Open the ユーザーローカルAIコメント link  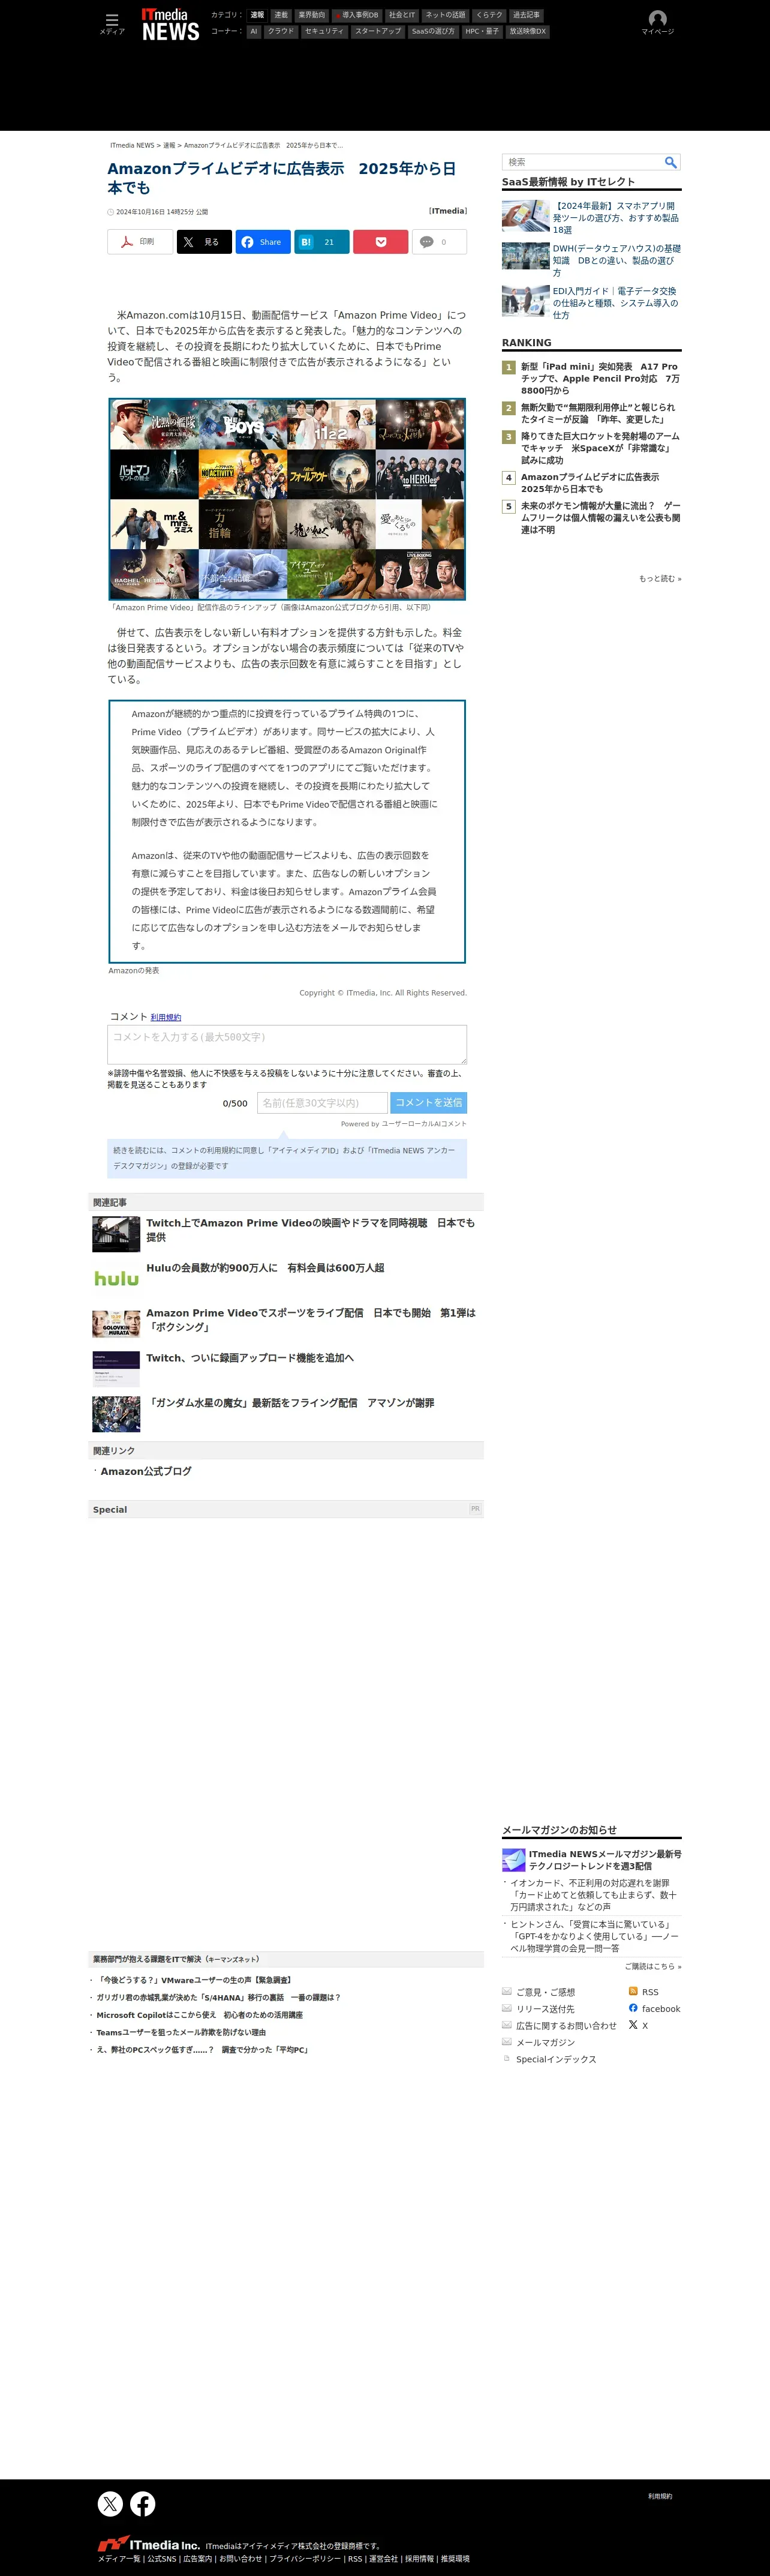[424, 1124]
